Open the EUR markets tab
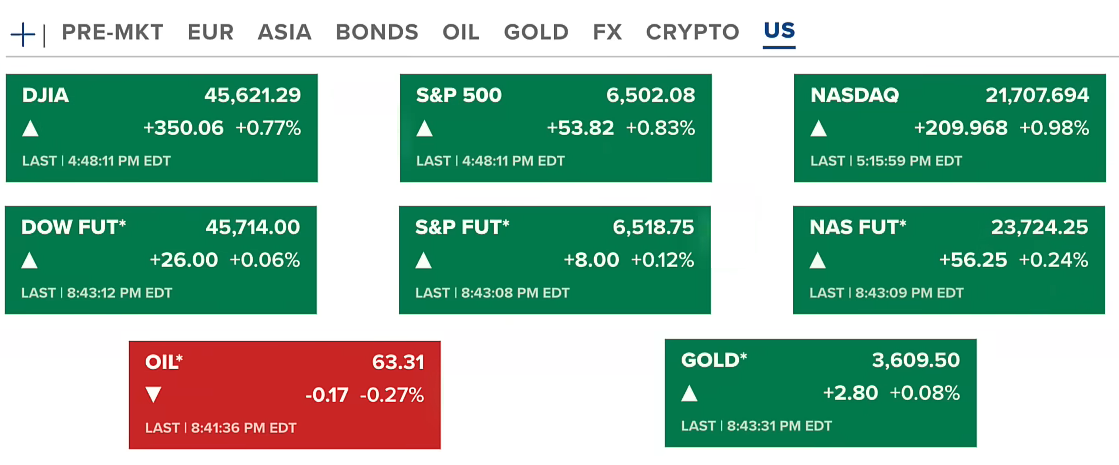The width and height of the screenshot is (1119, 465). 210,32
